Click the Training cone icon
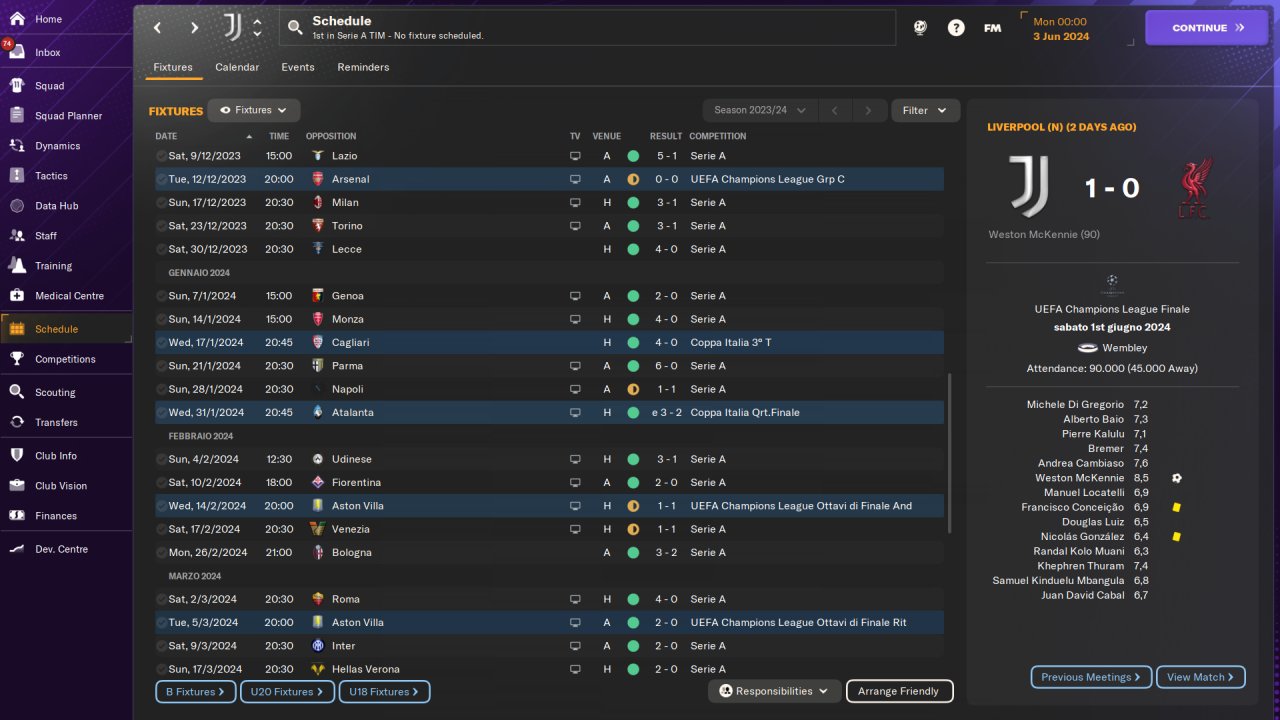Screen dimensions: 1280x720 coord(16,266)
